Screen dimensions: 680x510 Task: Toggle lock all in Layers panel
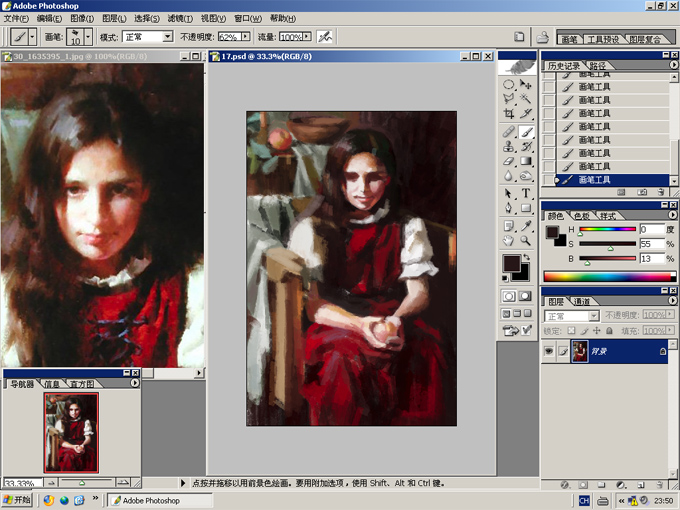[609, 331]
